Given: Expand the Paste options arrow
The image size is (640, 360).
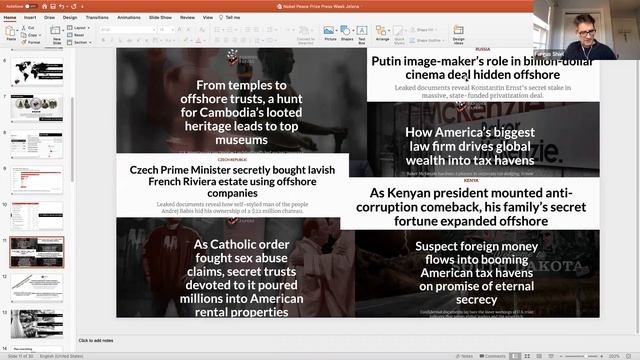Looking at the screenshot, I should 17,32.
